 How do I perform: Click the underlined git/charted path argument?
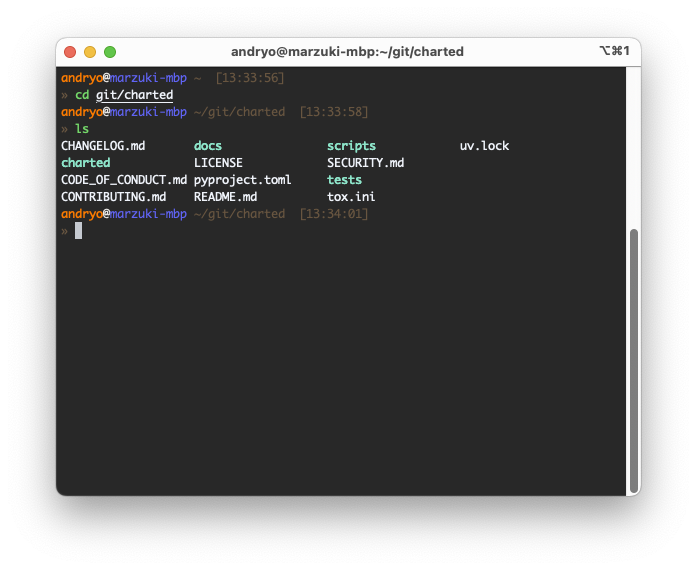(134, 95)
